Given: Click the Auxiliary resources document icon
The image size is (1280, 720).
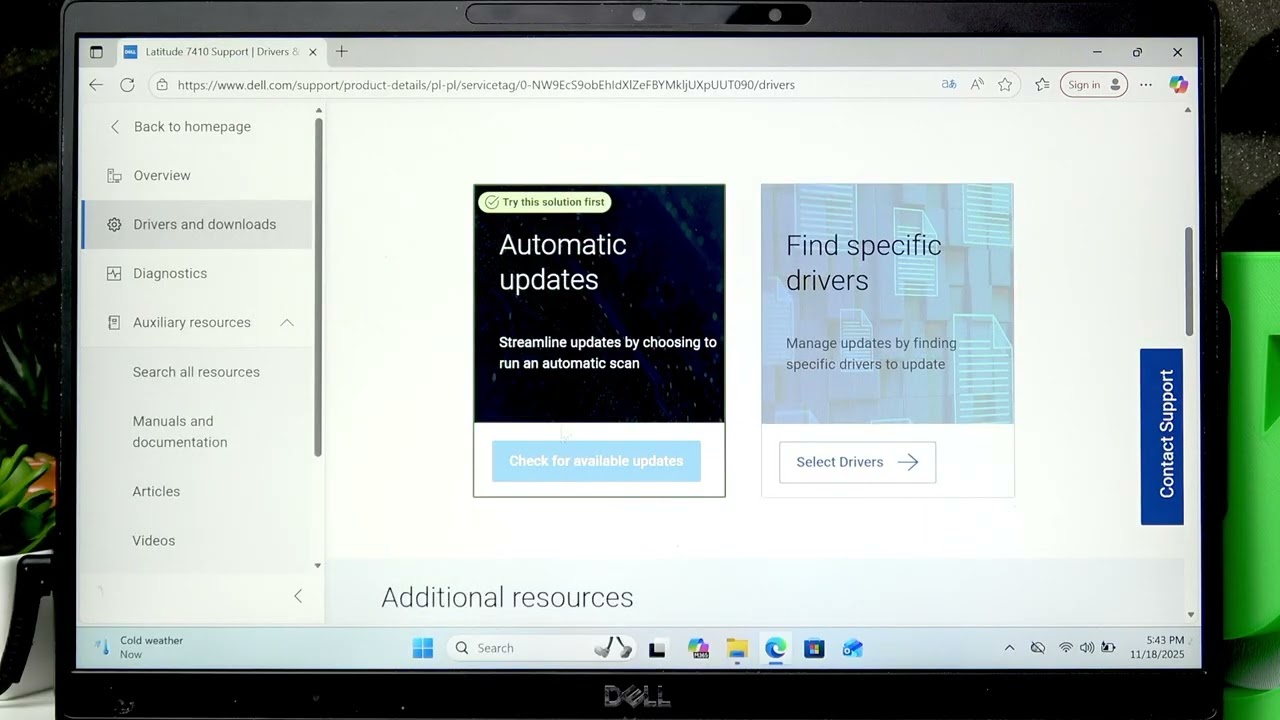Looking at the screenshot, I should click(114, 323).
